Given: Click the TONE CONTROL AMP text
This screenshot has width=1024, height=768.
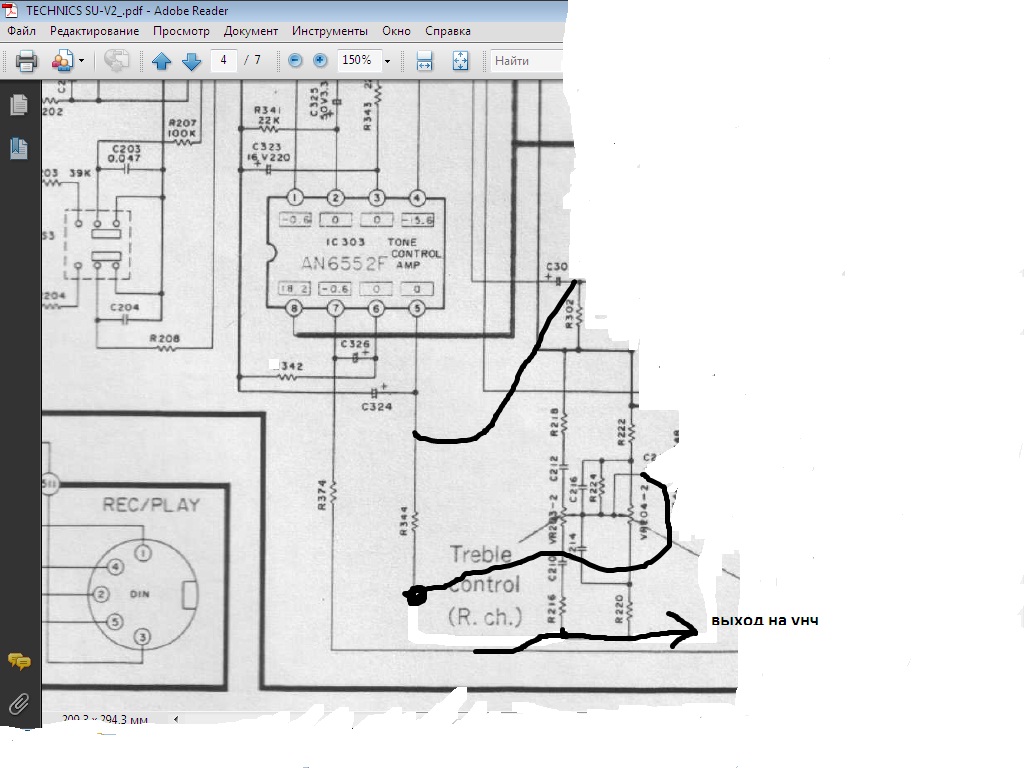Looking at the screenshot, I should point(415,253).
